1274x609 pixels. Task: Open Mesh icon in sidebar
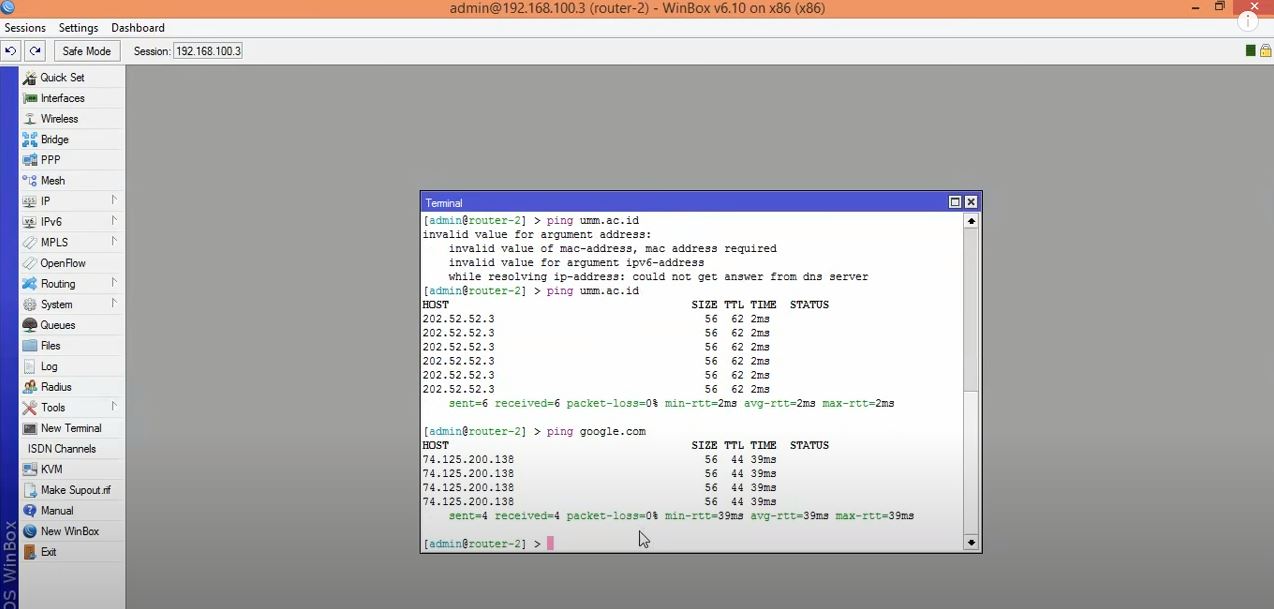coord(30,181)
